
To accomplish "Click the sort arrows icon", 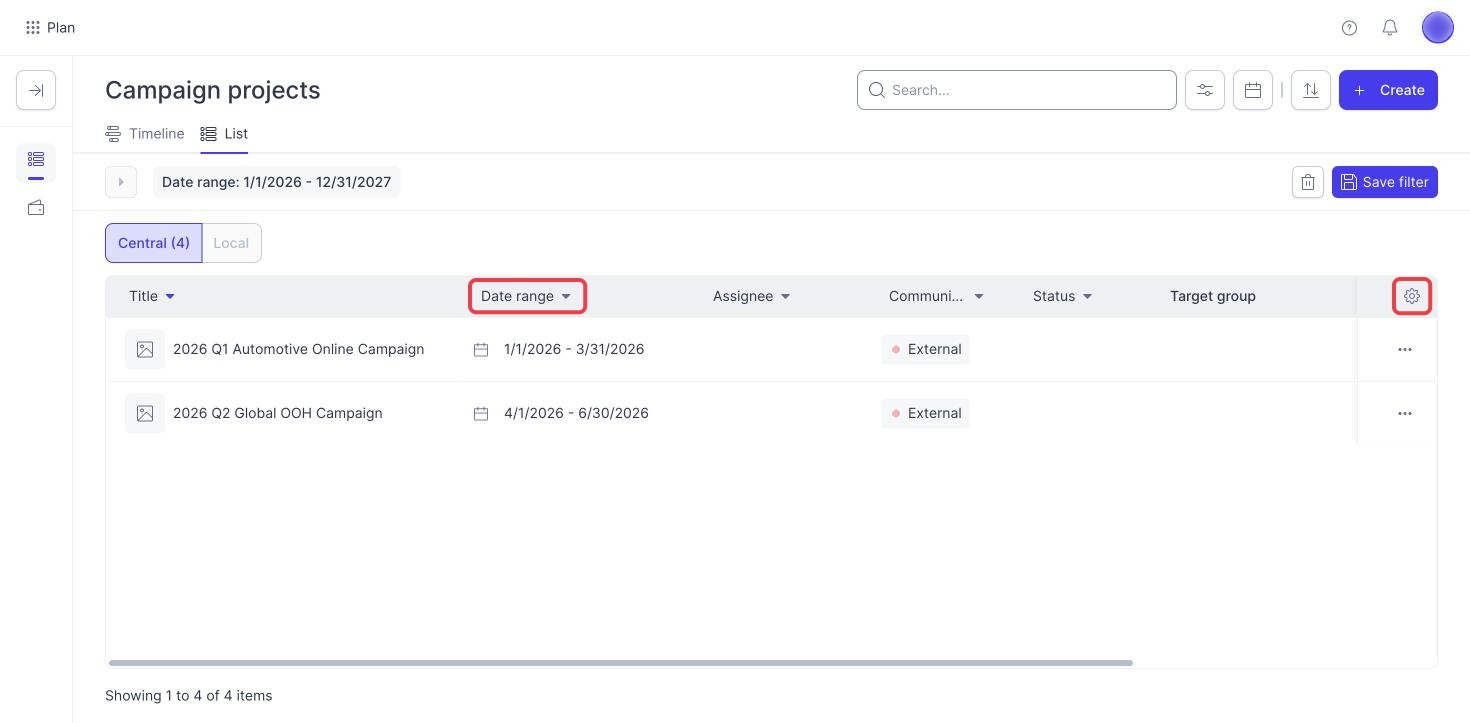I will pos(1310,90).
